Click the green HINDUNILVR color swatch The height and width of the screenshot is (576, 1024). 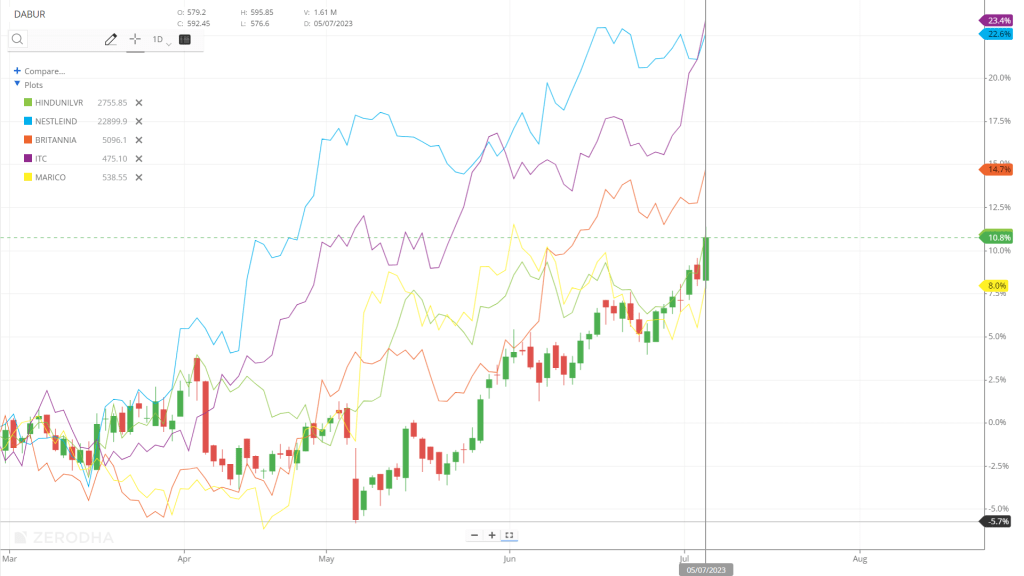(x=28, y=103)
